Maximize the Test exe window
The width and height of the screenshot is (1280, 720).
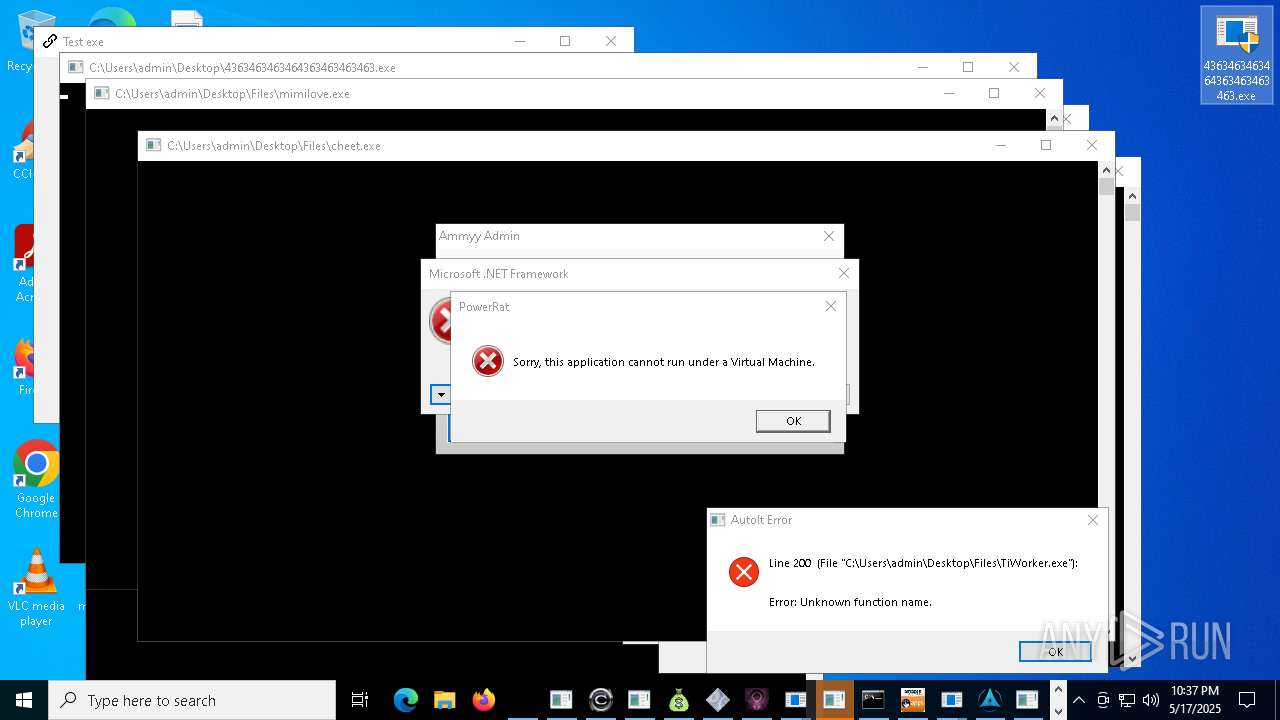[x=565, y=42]
